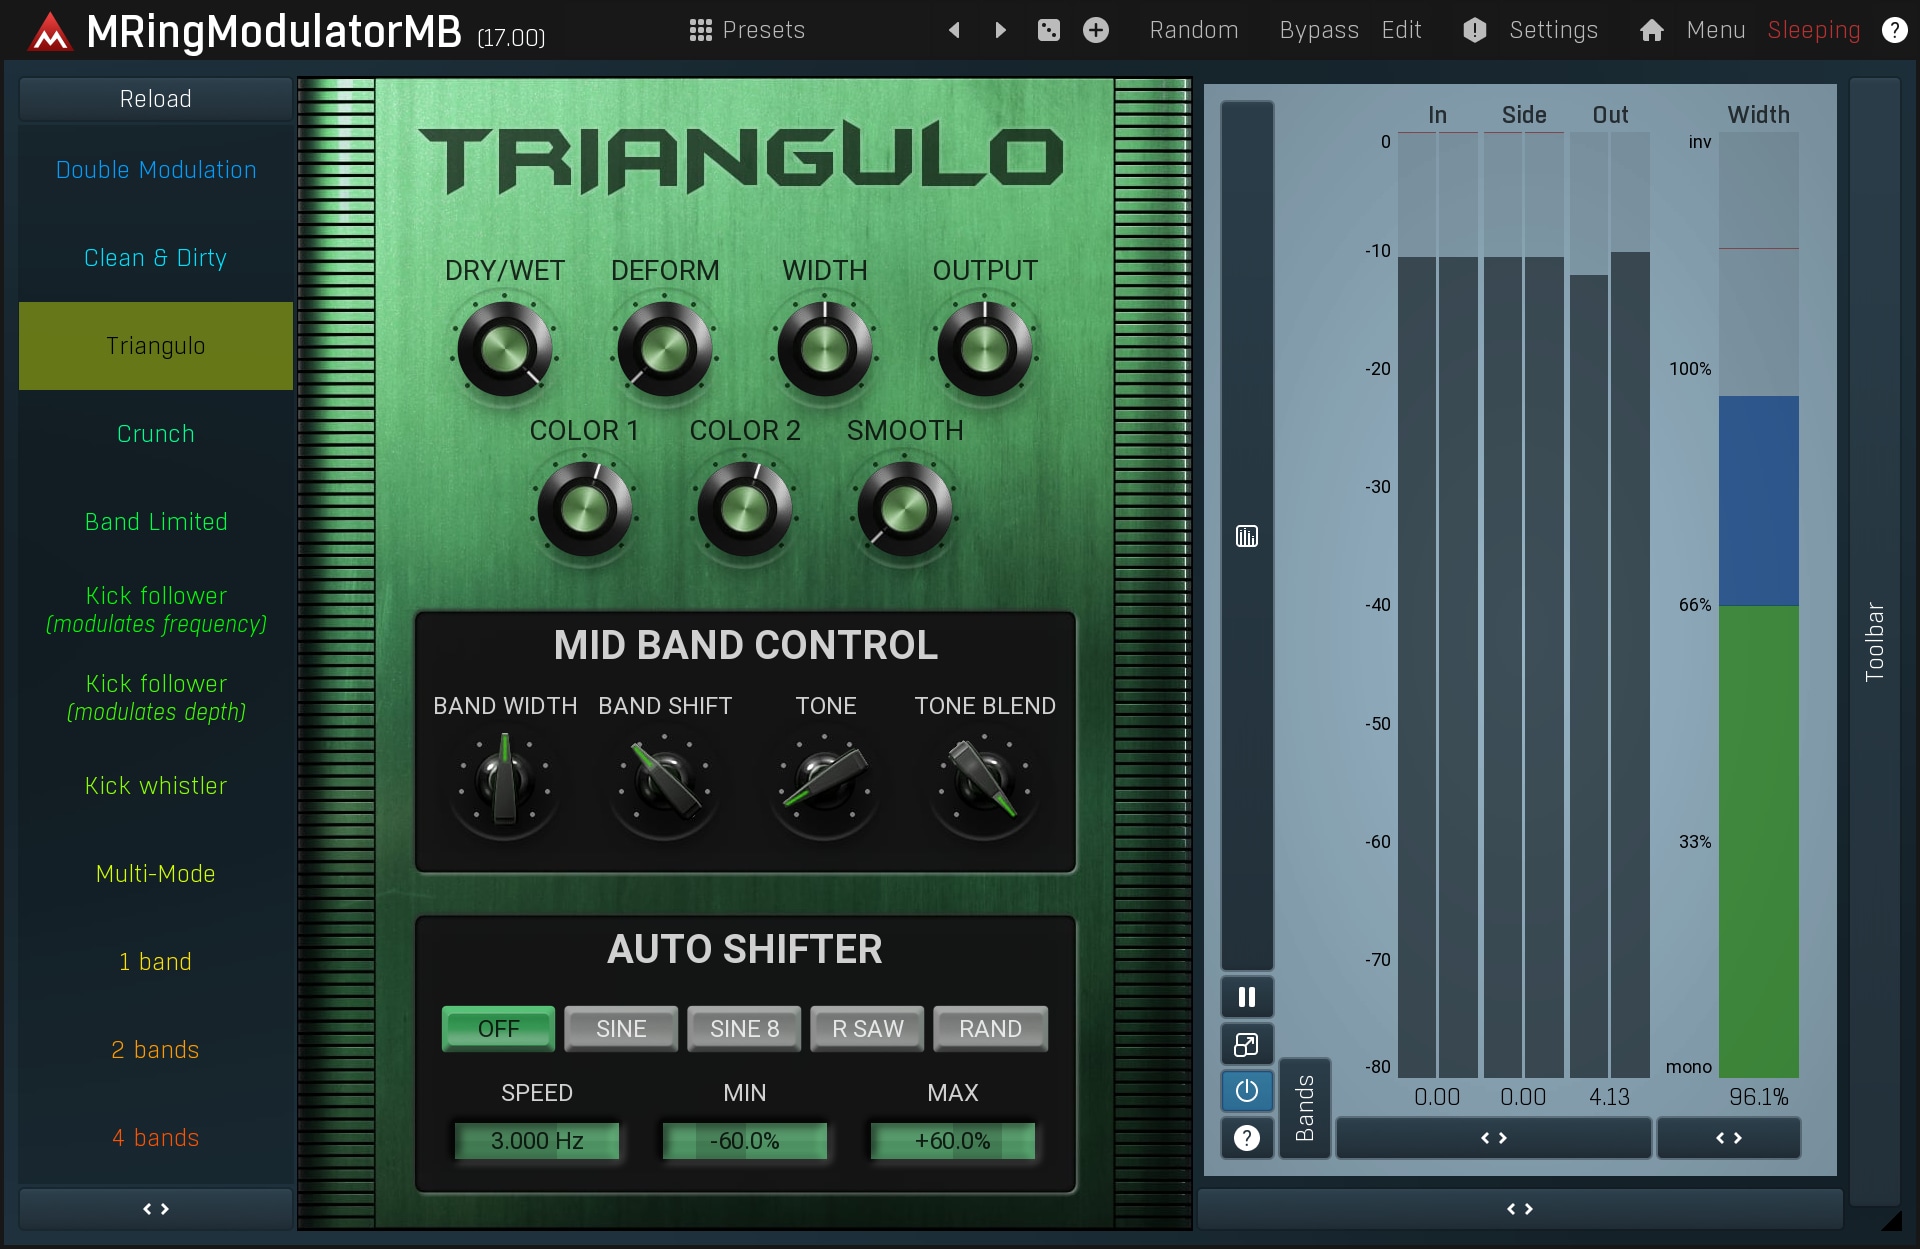The height and width of the screenshot is (1249, 1920).
Task: Toggle the meters power button
Action: point(1246,1091)
